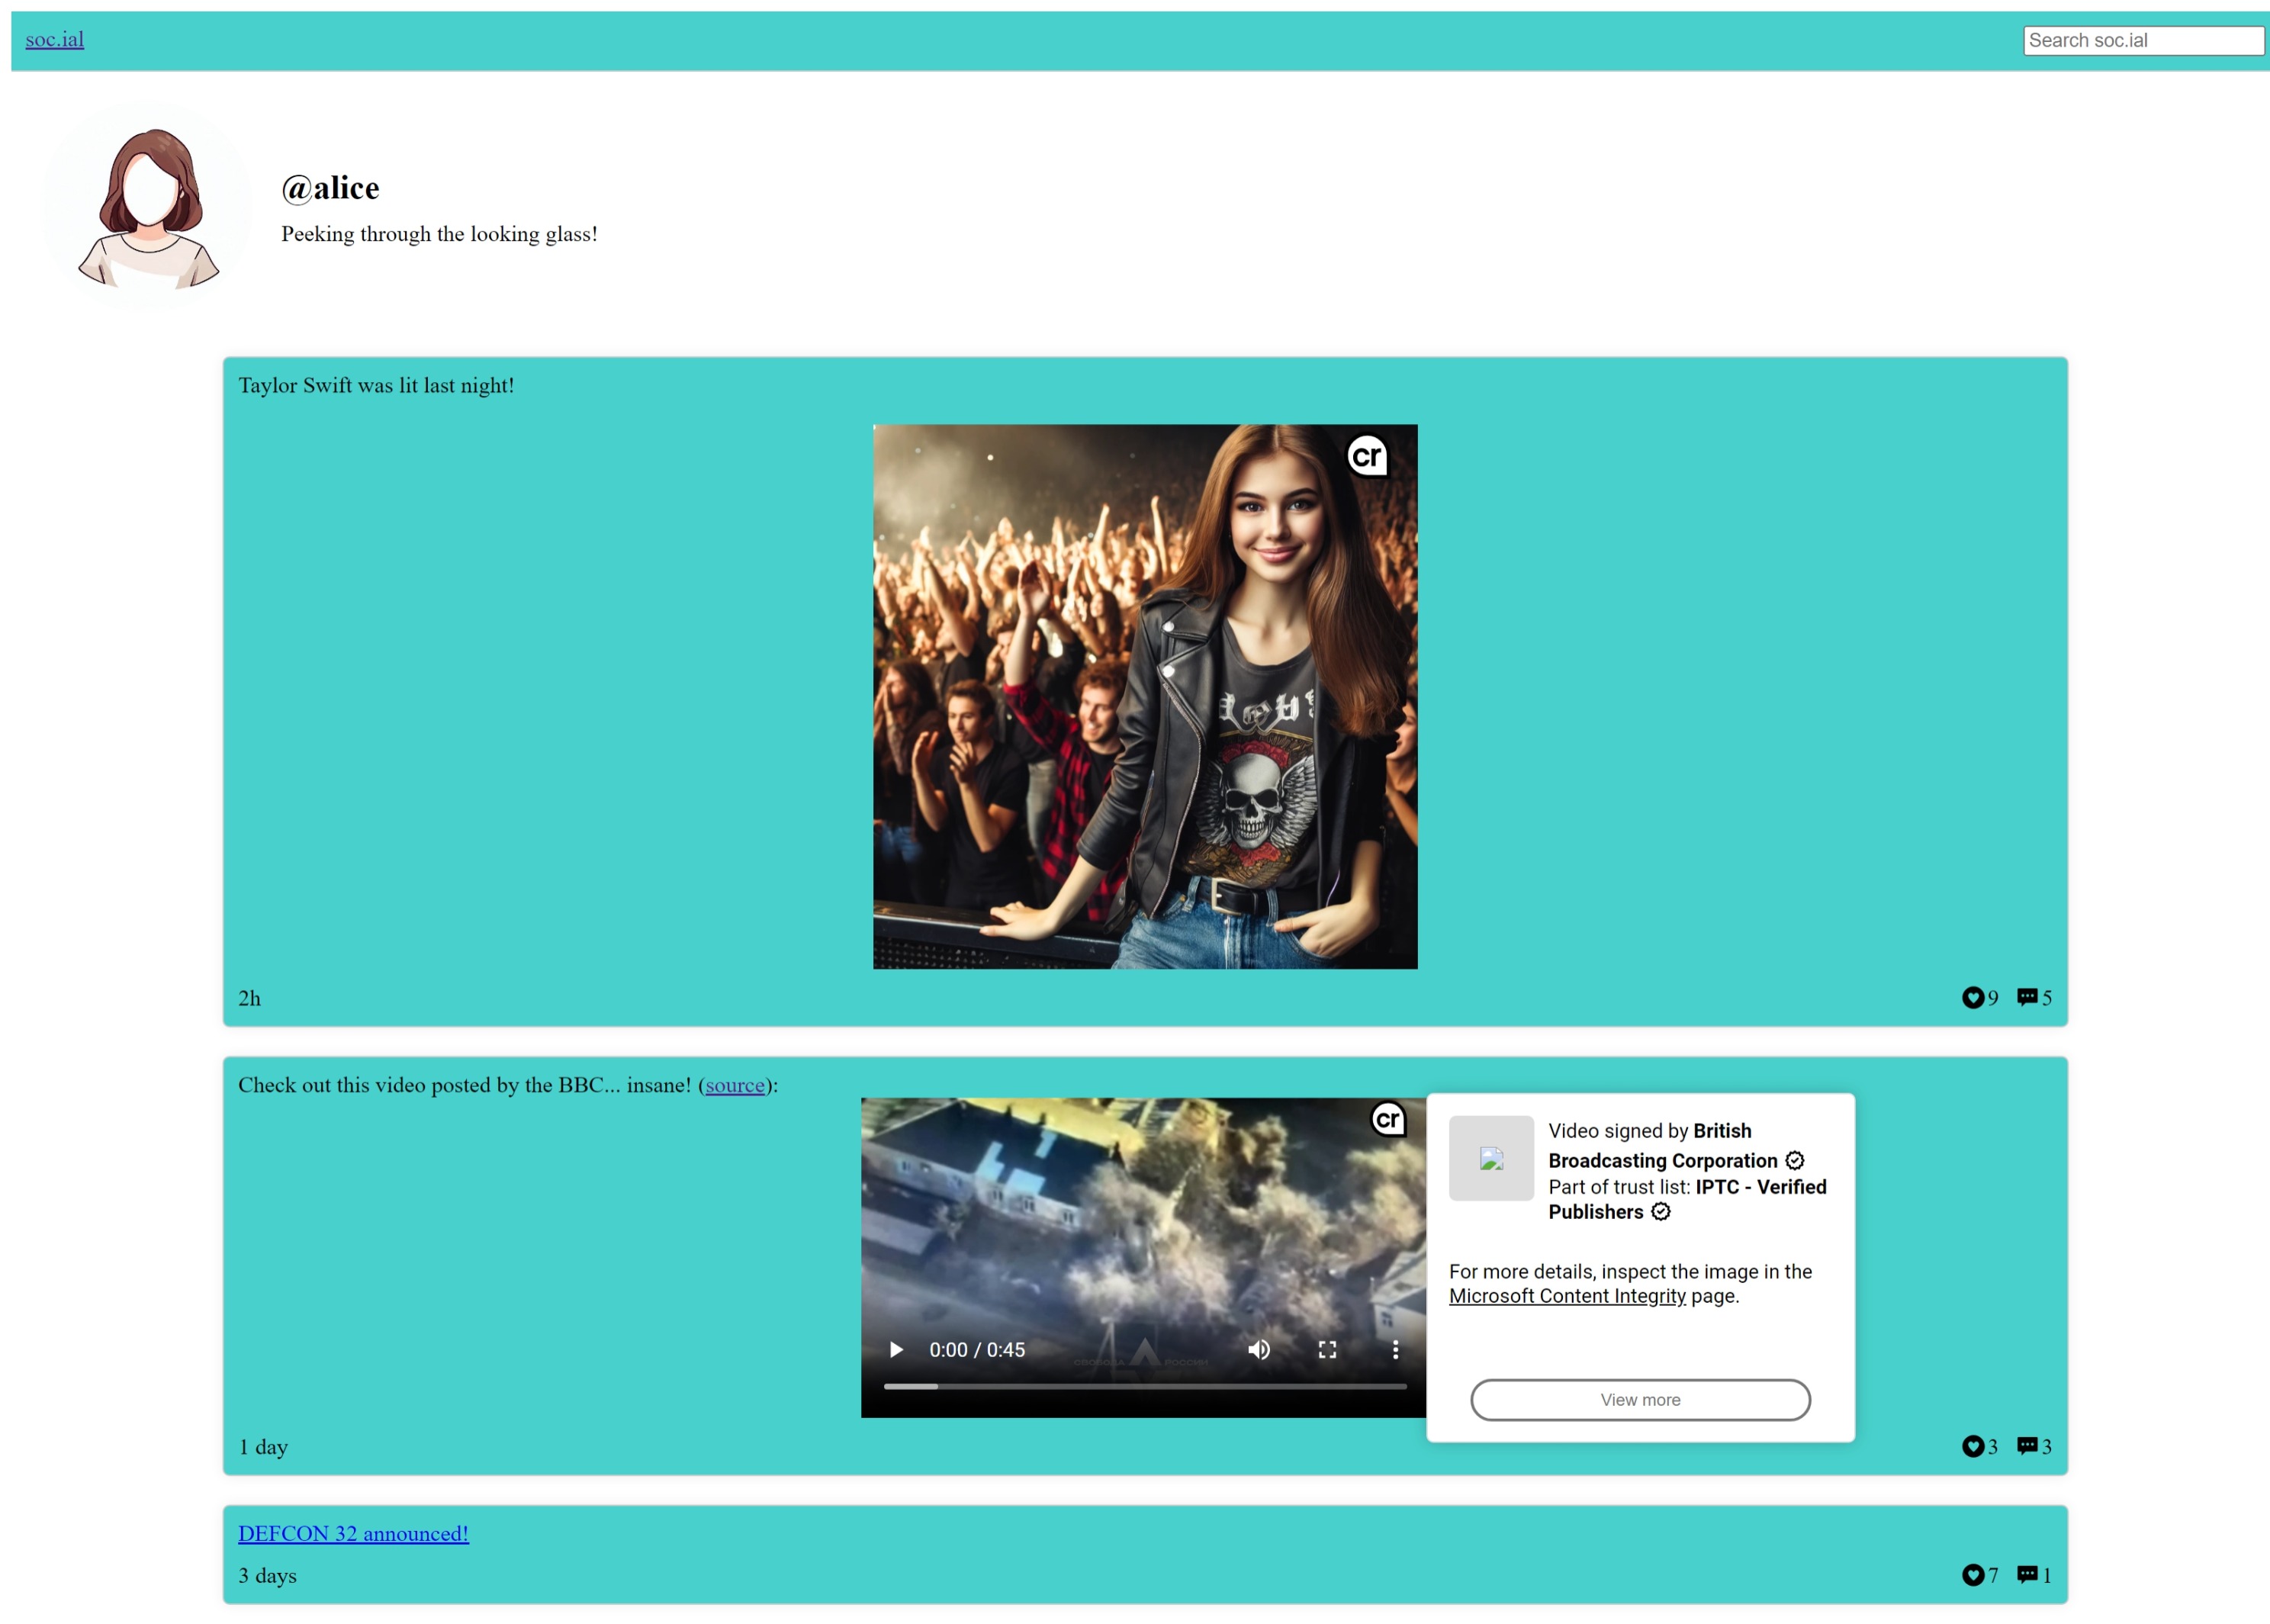This screenshot has width=2270, height=1624.
Task: Open the Taylor Swift concert photo
Action: click(x=1145, y=696)
